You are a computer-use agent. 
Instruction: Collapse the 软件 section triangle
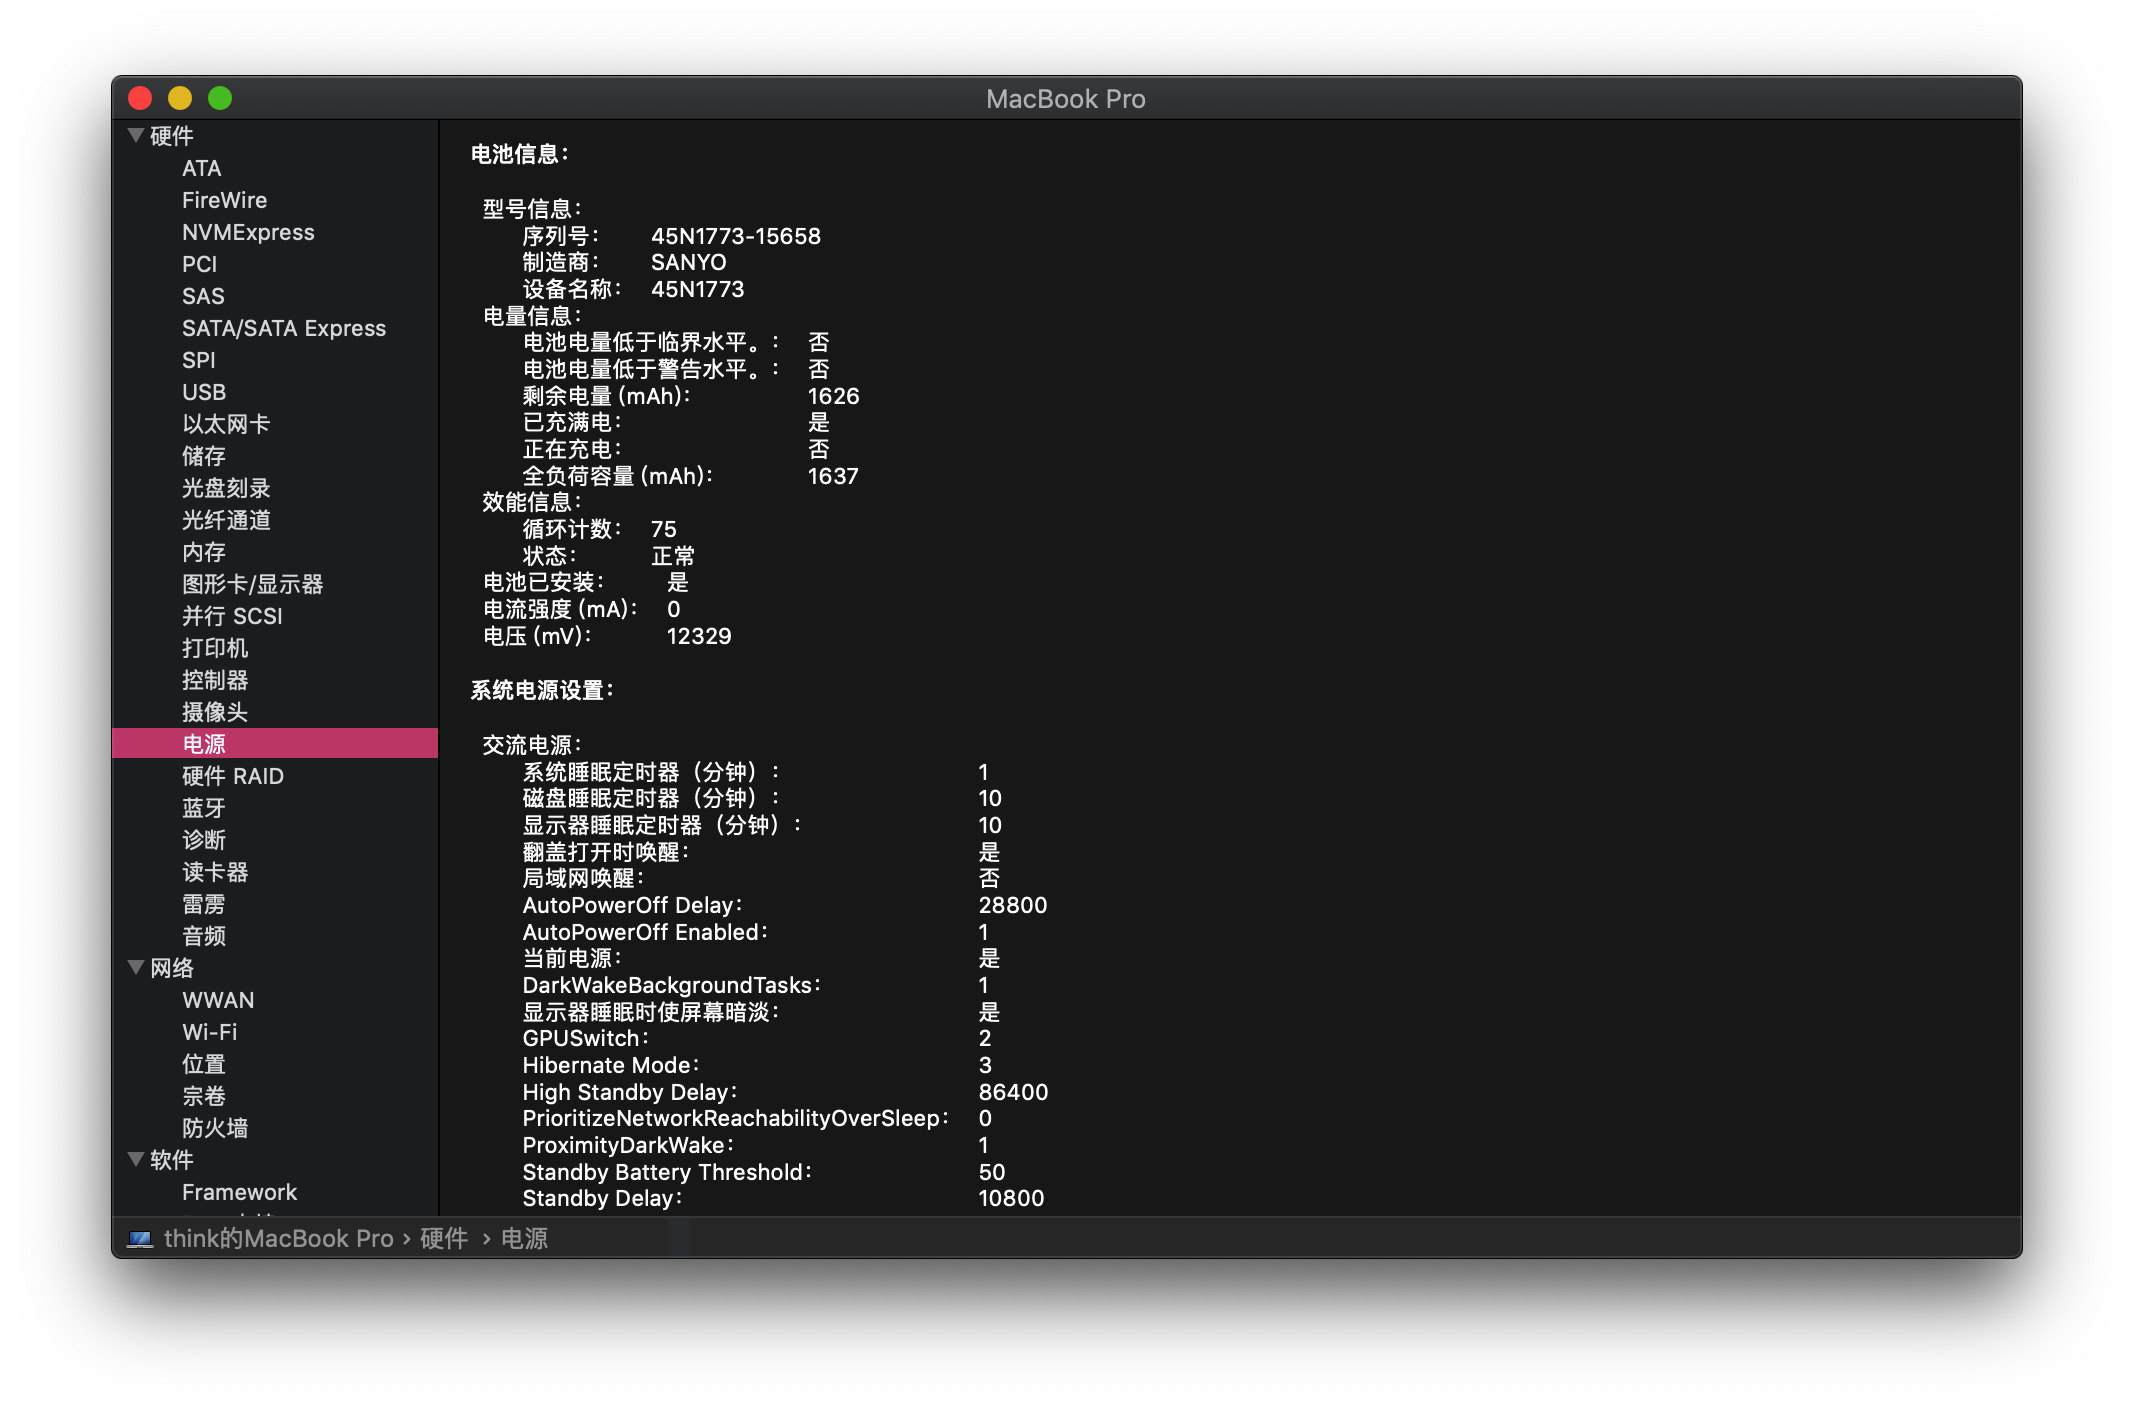(136, 1159)
